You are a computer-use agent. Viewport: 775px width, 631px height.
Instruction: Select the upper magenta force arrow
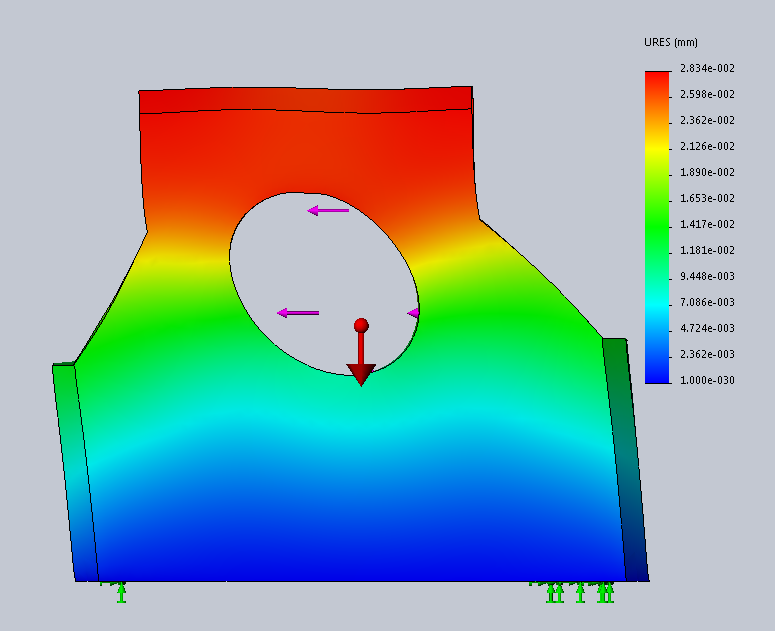(328, 210)
